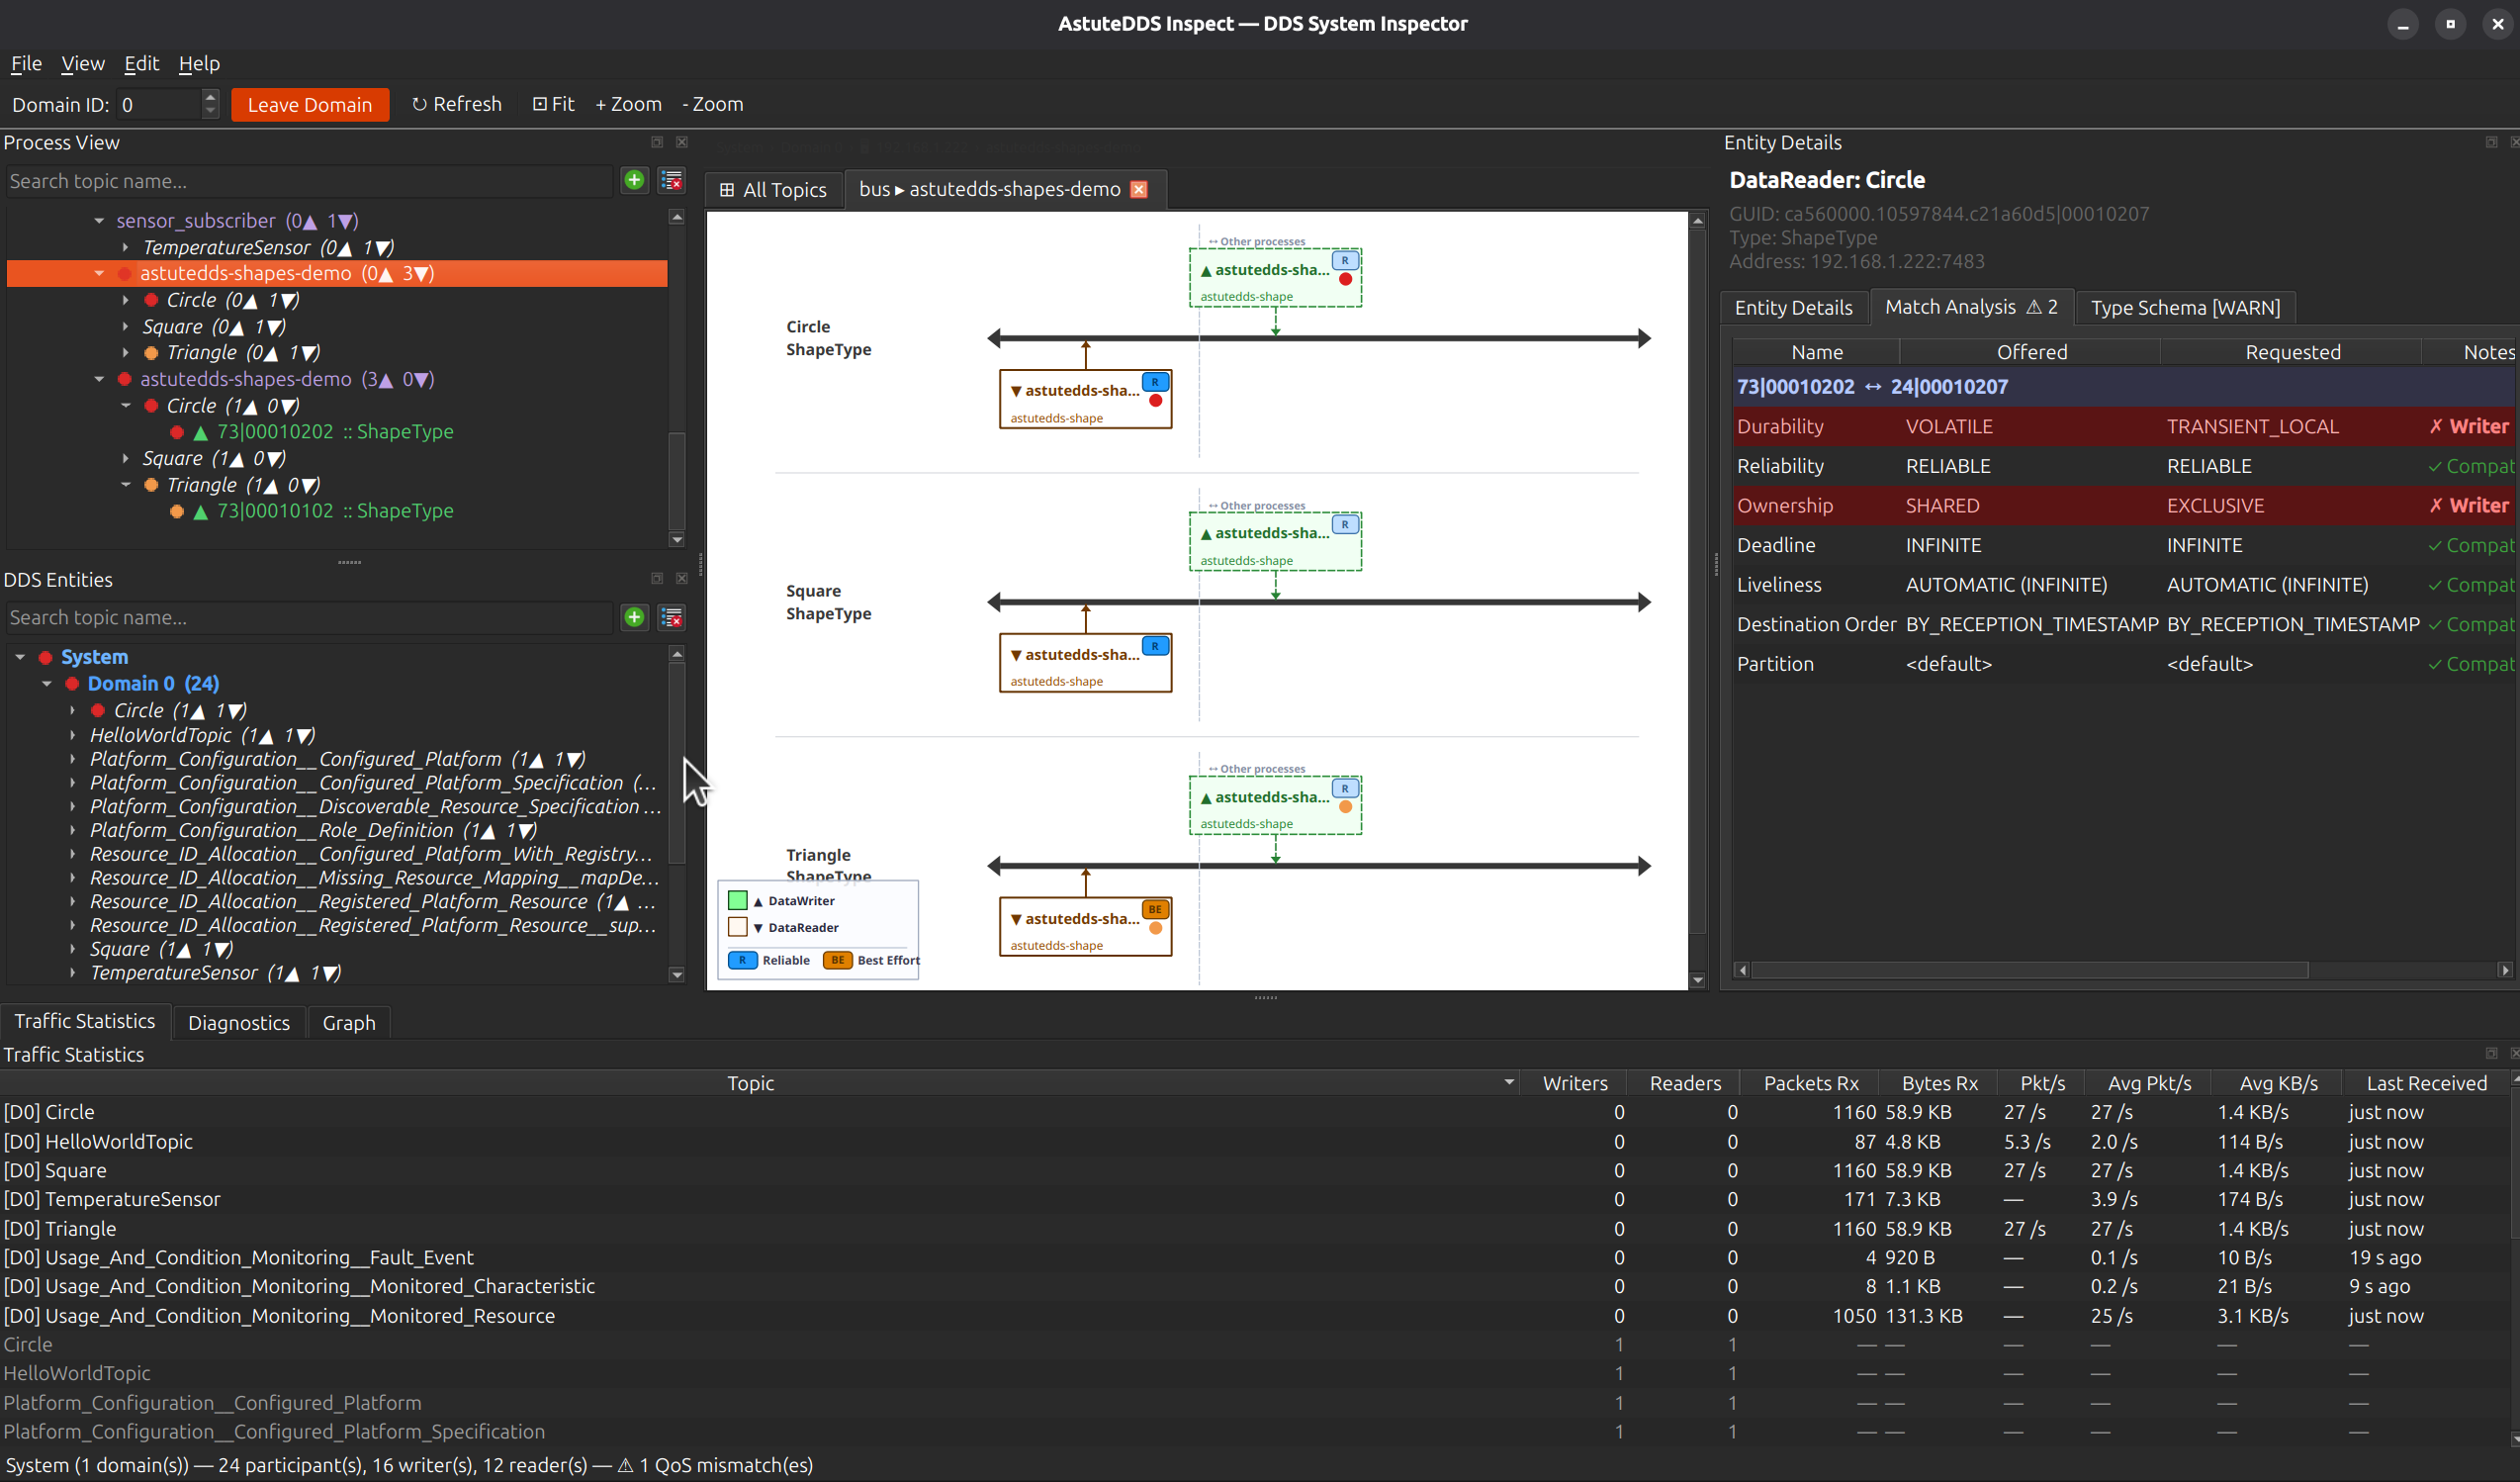The width and height of the screenshot is (2520, 1482).
Task: Click [D0] Usage_And_Condition_Monitoring__Fault_Event traffic row
Action: (x=1255, y=1257)
